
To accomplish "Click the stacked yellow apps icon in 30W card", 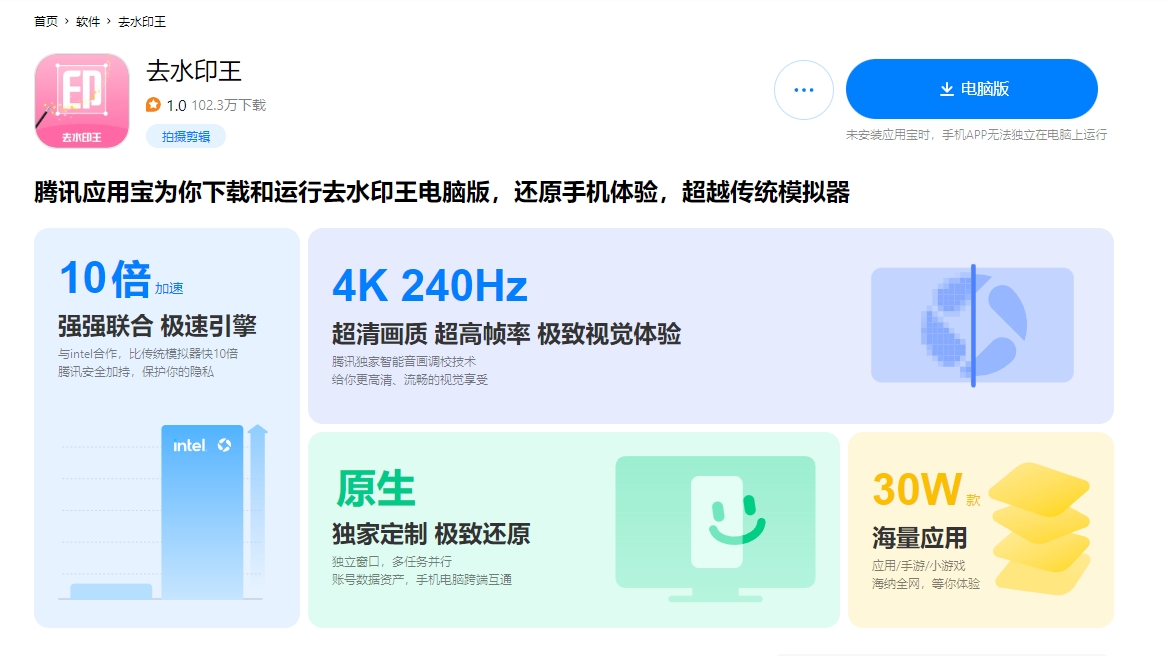I will coord(1044,527).
